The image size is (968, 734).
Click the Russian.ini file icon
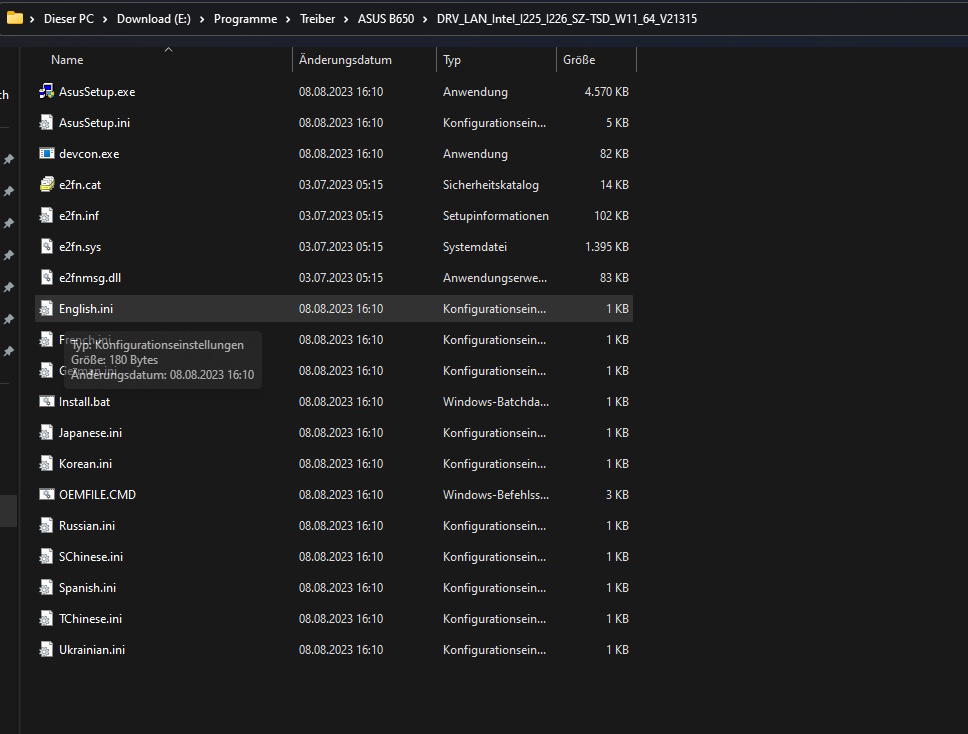pos(46,525)
